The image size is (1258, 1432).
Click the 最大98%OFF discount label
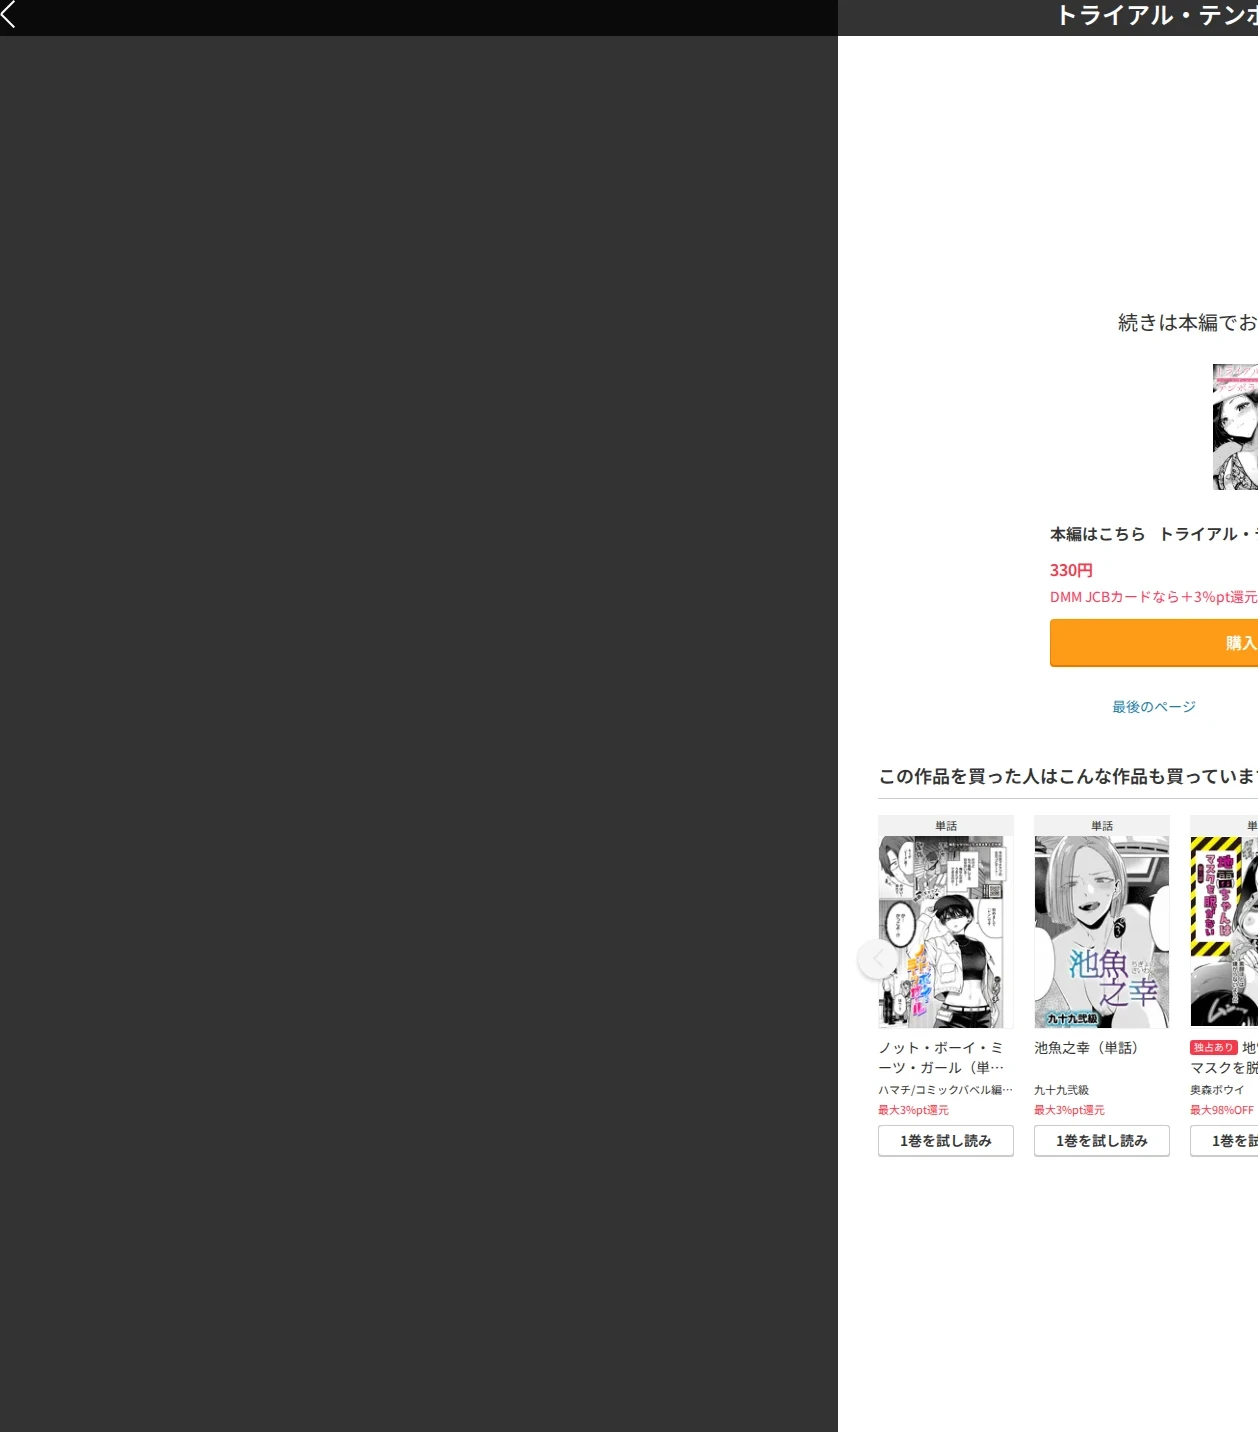[1222, 1110]
